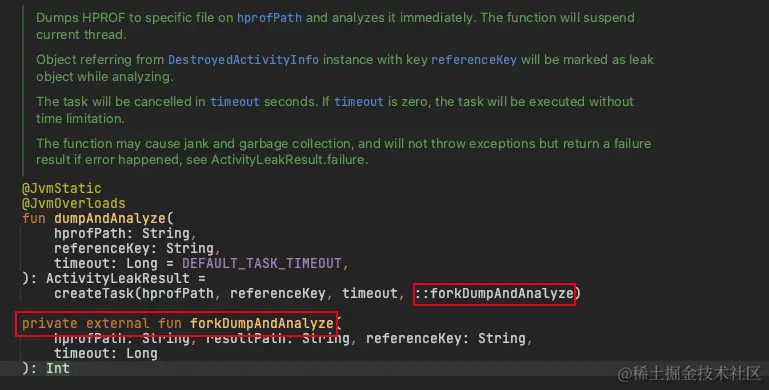Click the 'resultPath: String' parameter
The width and height of the screenshot is (769, 390).
tap(277, 338)
